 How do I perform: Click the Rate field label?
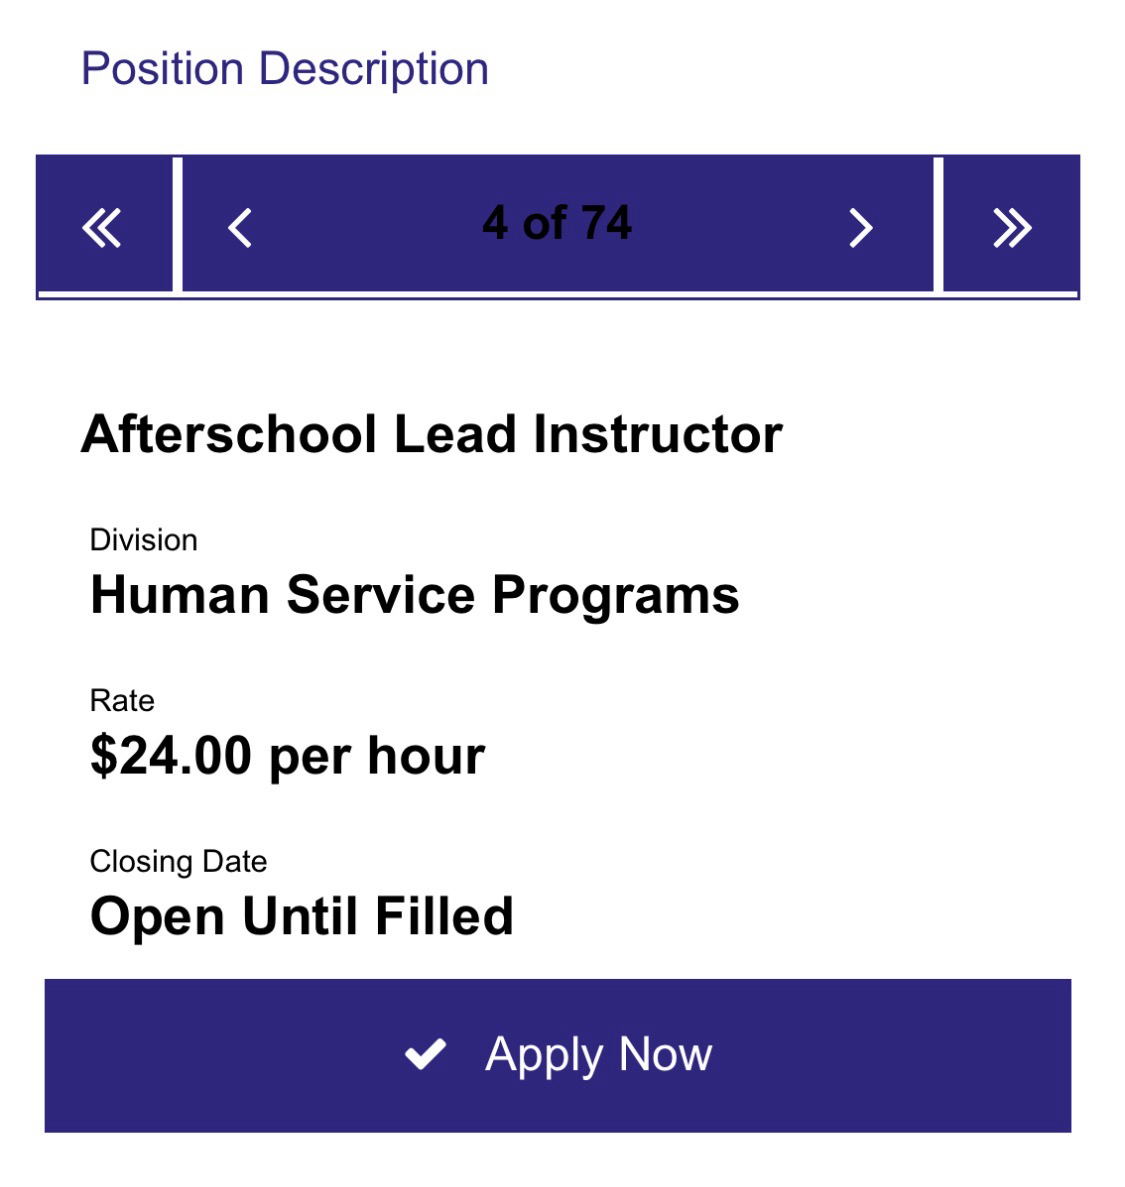(x=122, y=700)
